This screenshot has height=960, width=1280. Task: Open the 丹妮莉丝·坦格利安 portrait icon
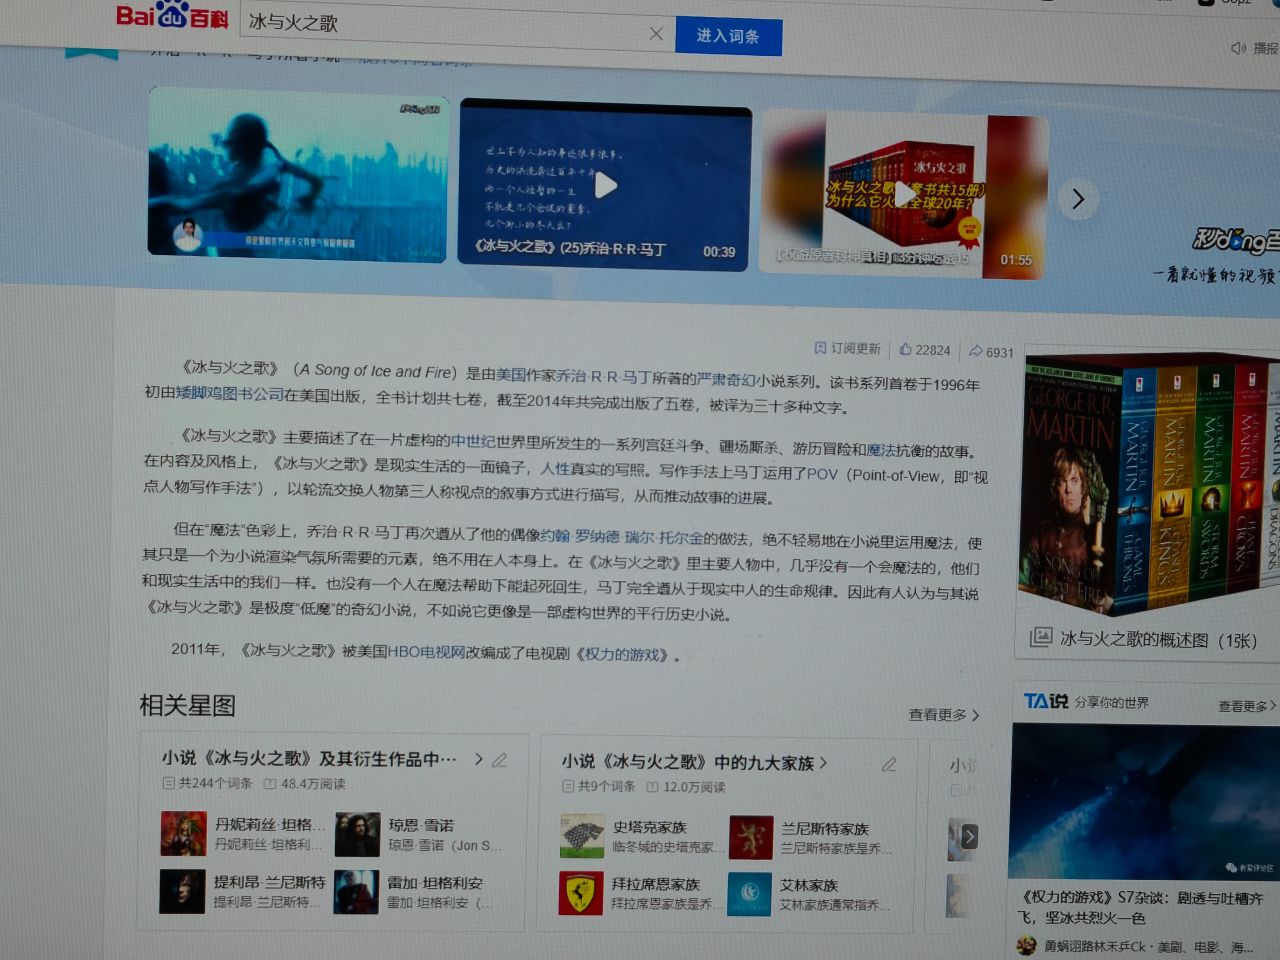[183, 833]
